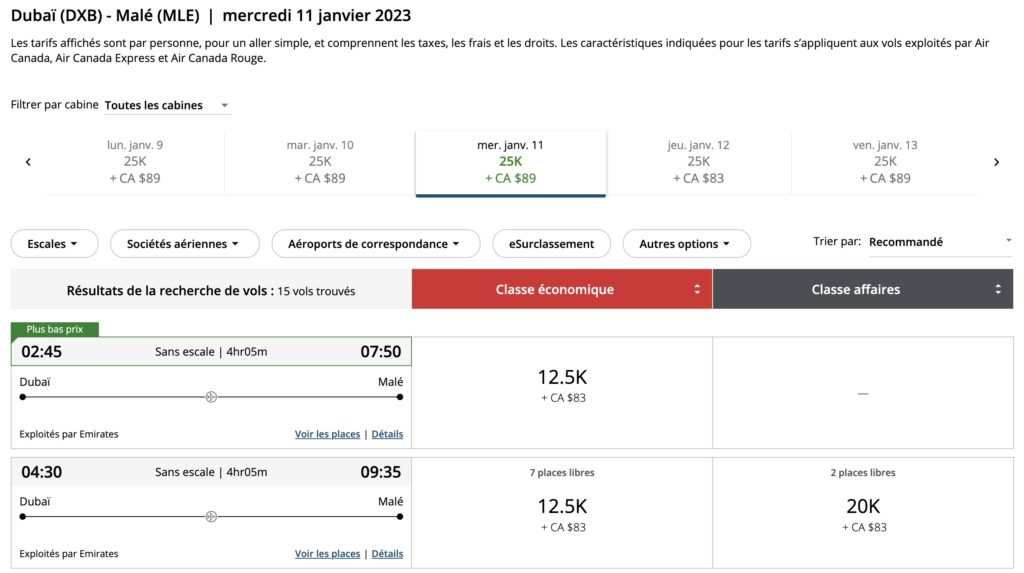Screen dimensions: 1024x573
Task: Click previous dates left arrow
Action: 28,162
